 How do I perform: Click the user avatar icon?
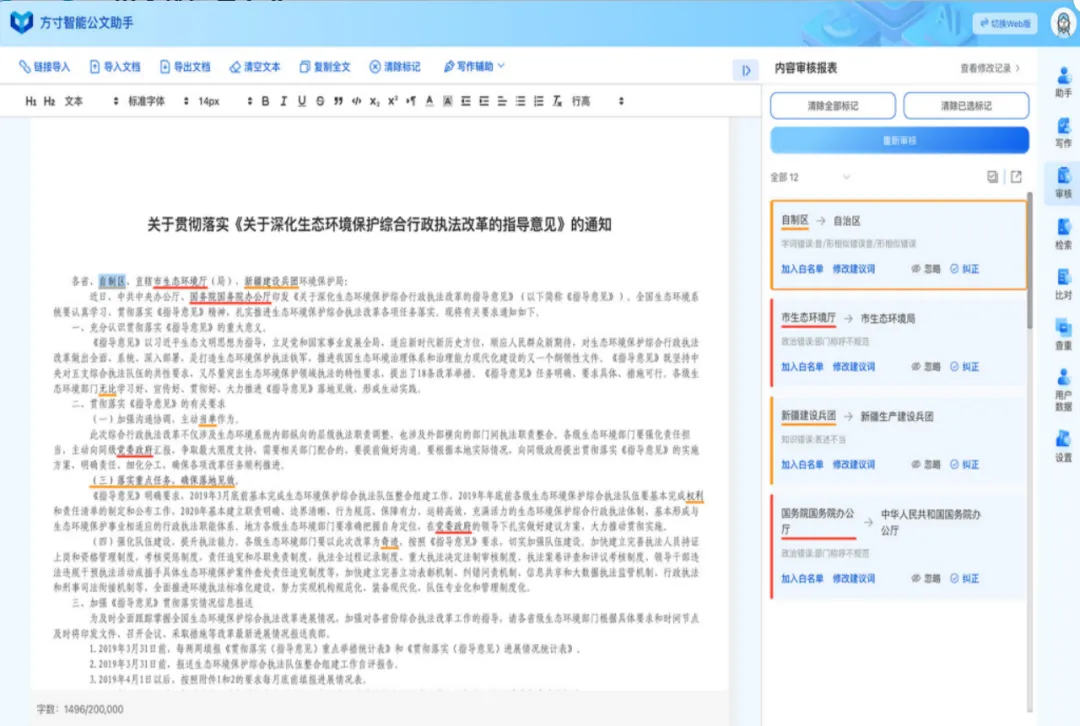[1064, 23]
